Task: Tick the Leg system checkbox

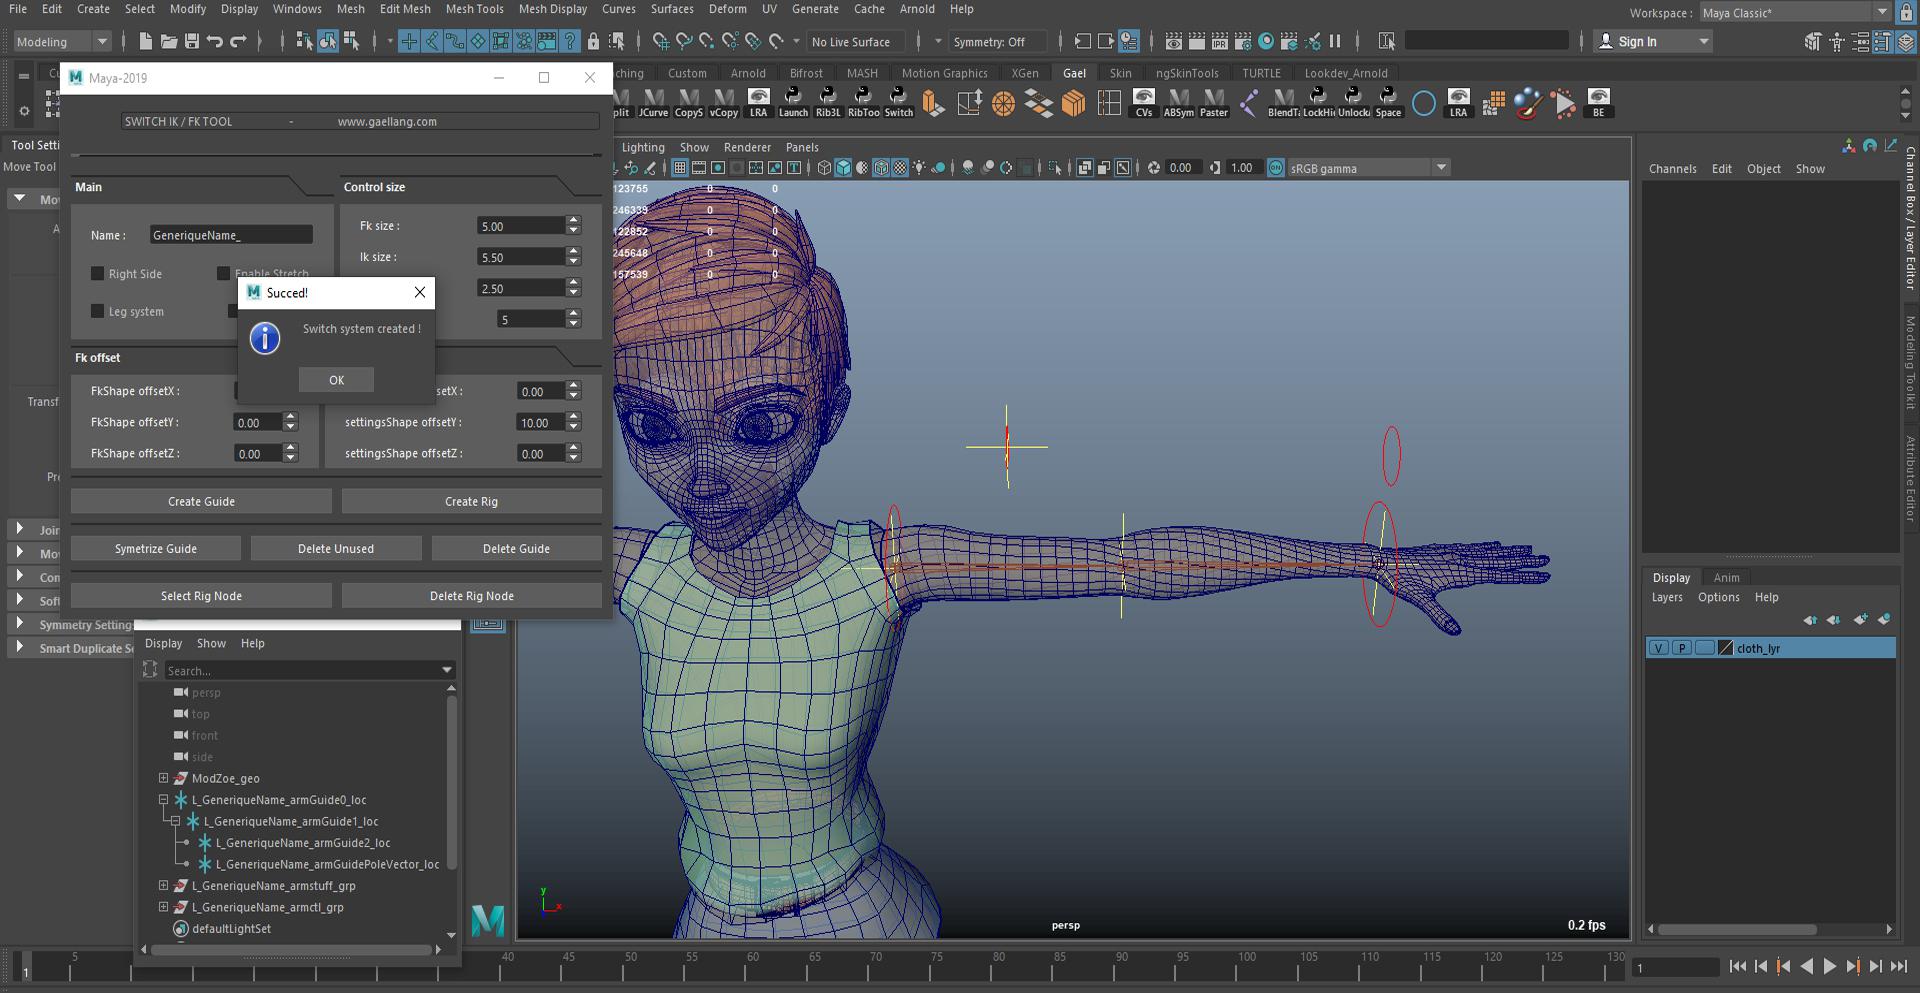Action: pos(98,311)
